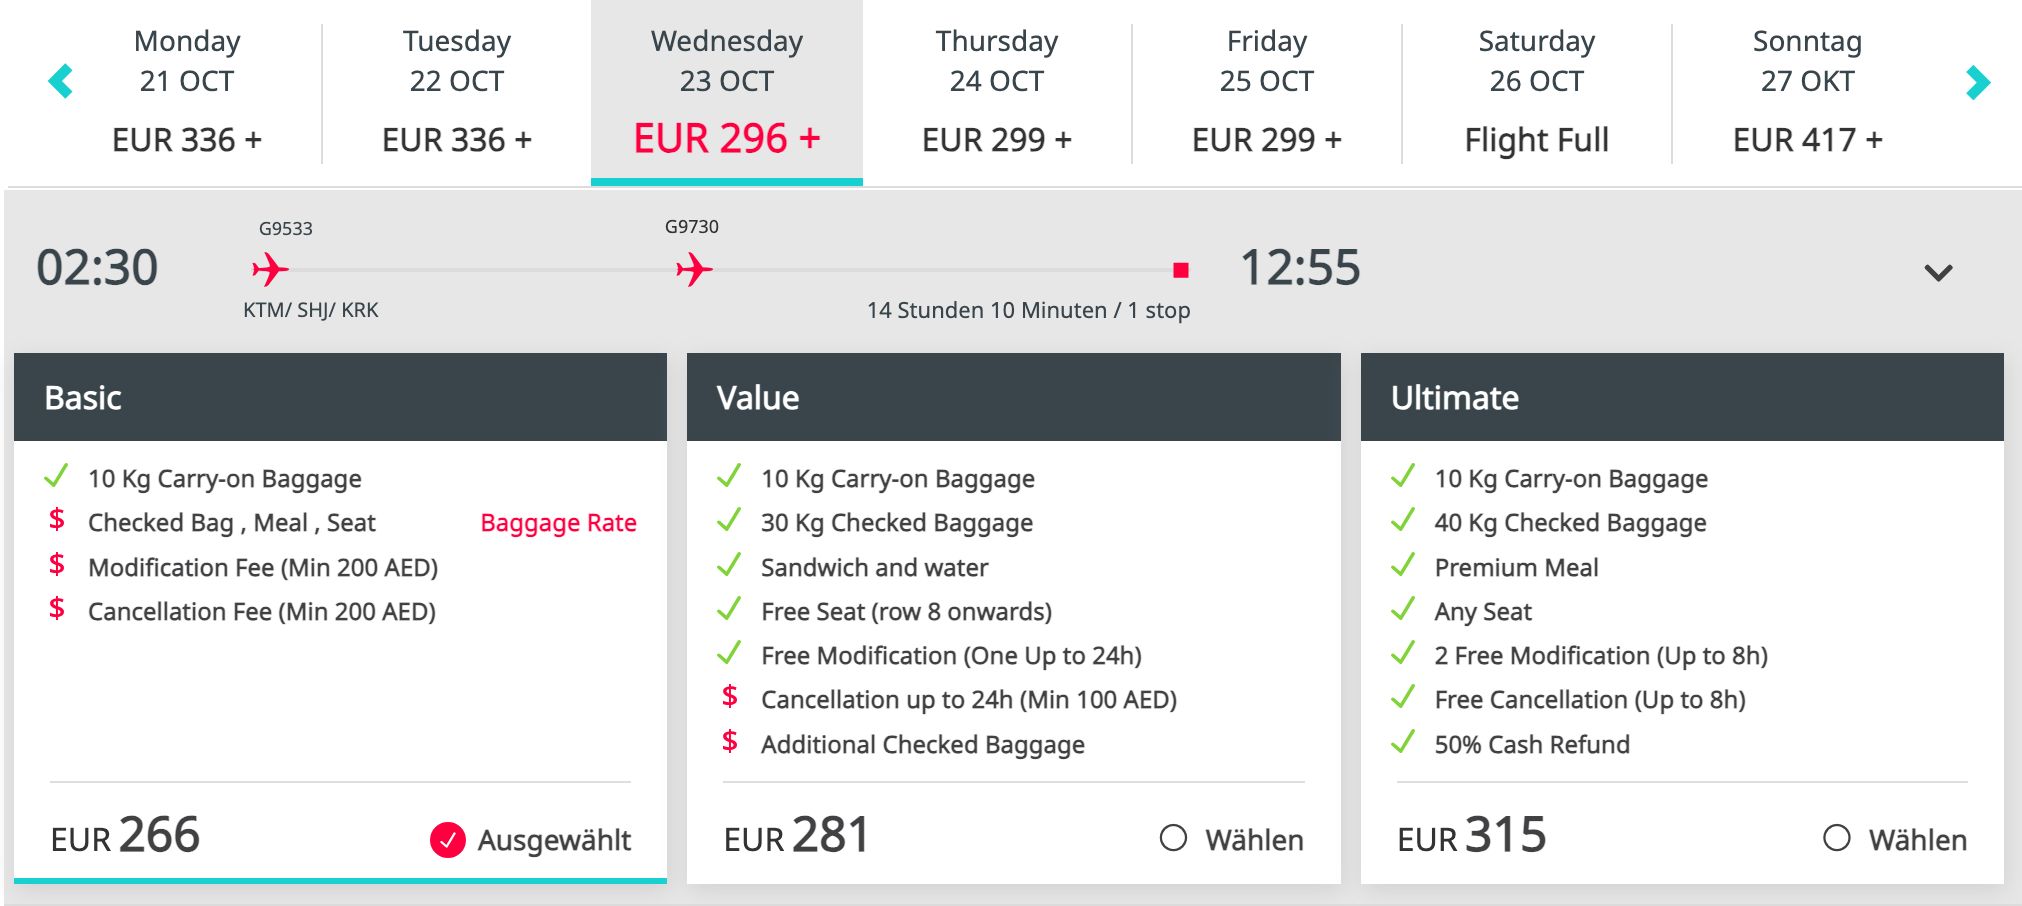
Task: Open the Baggage Rate link
Action: [558, 523]
